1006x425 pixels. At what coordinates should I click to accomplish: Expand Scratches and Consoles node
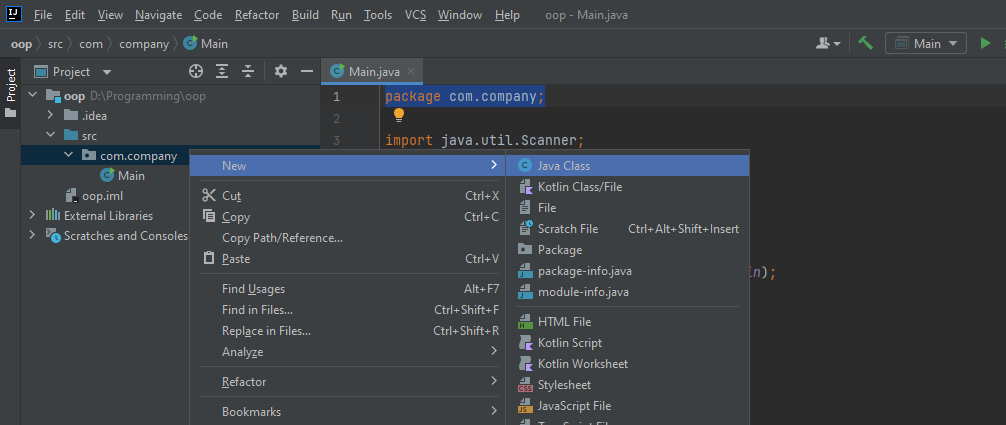coord(32,236)
